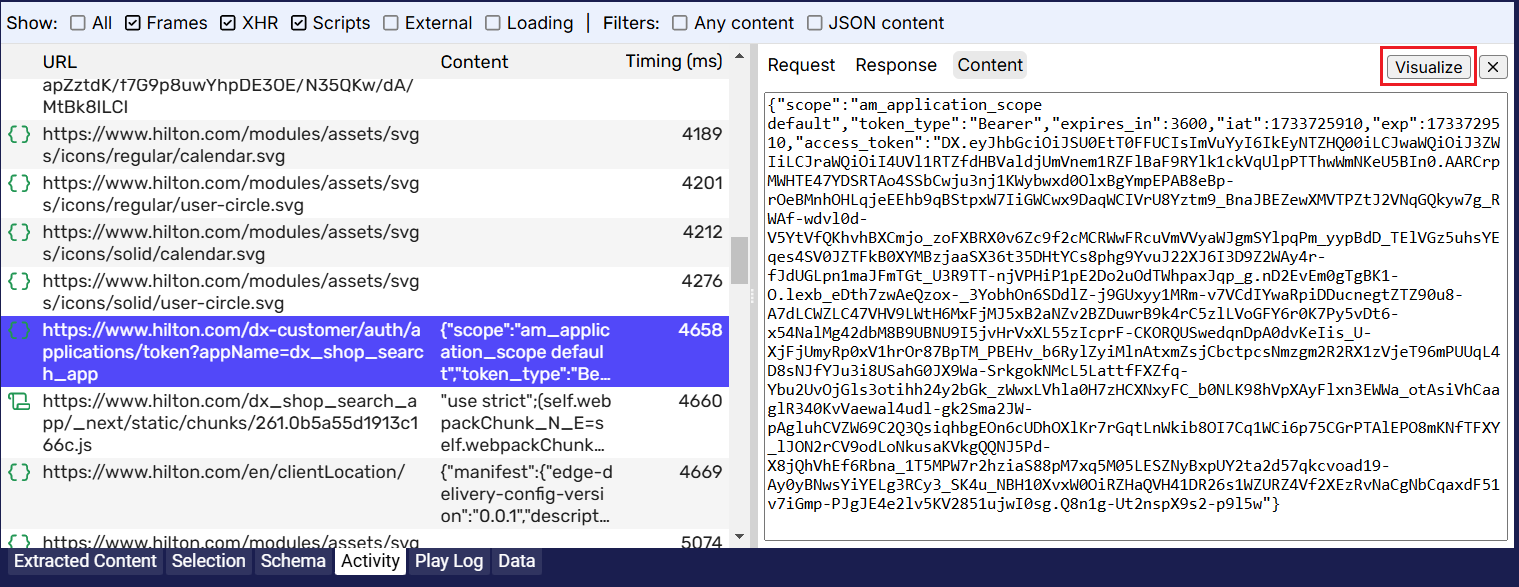Screen dimensions: 1519x587
Task: Switch to the Response tab
Action: click(x=895, y=65)
